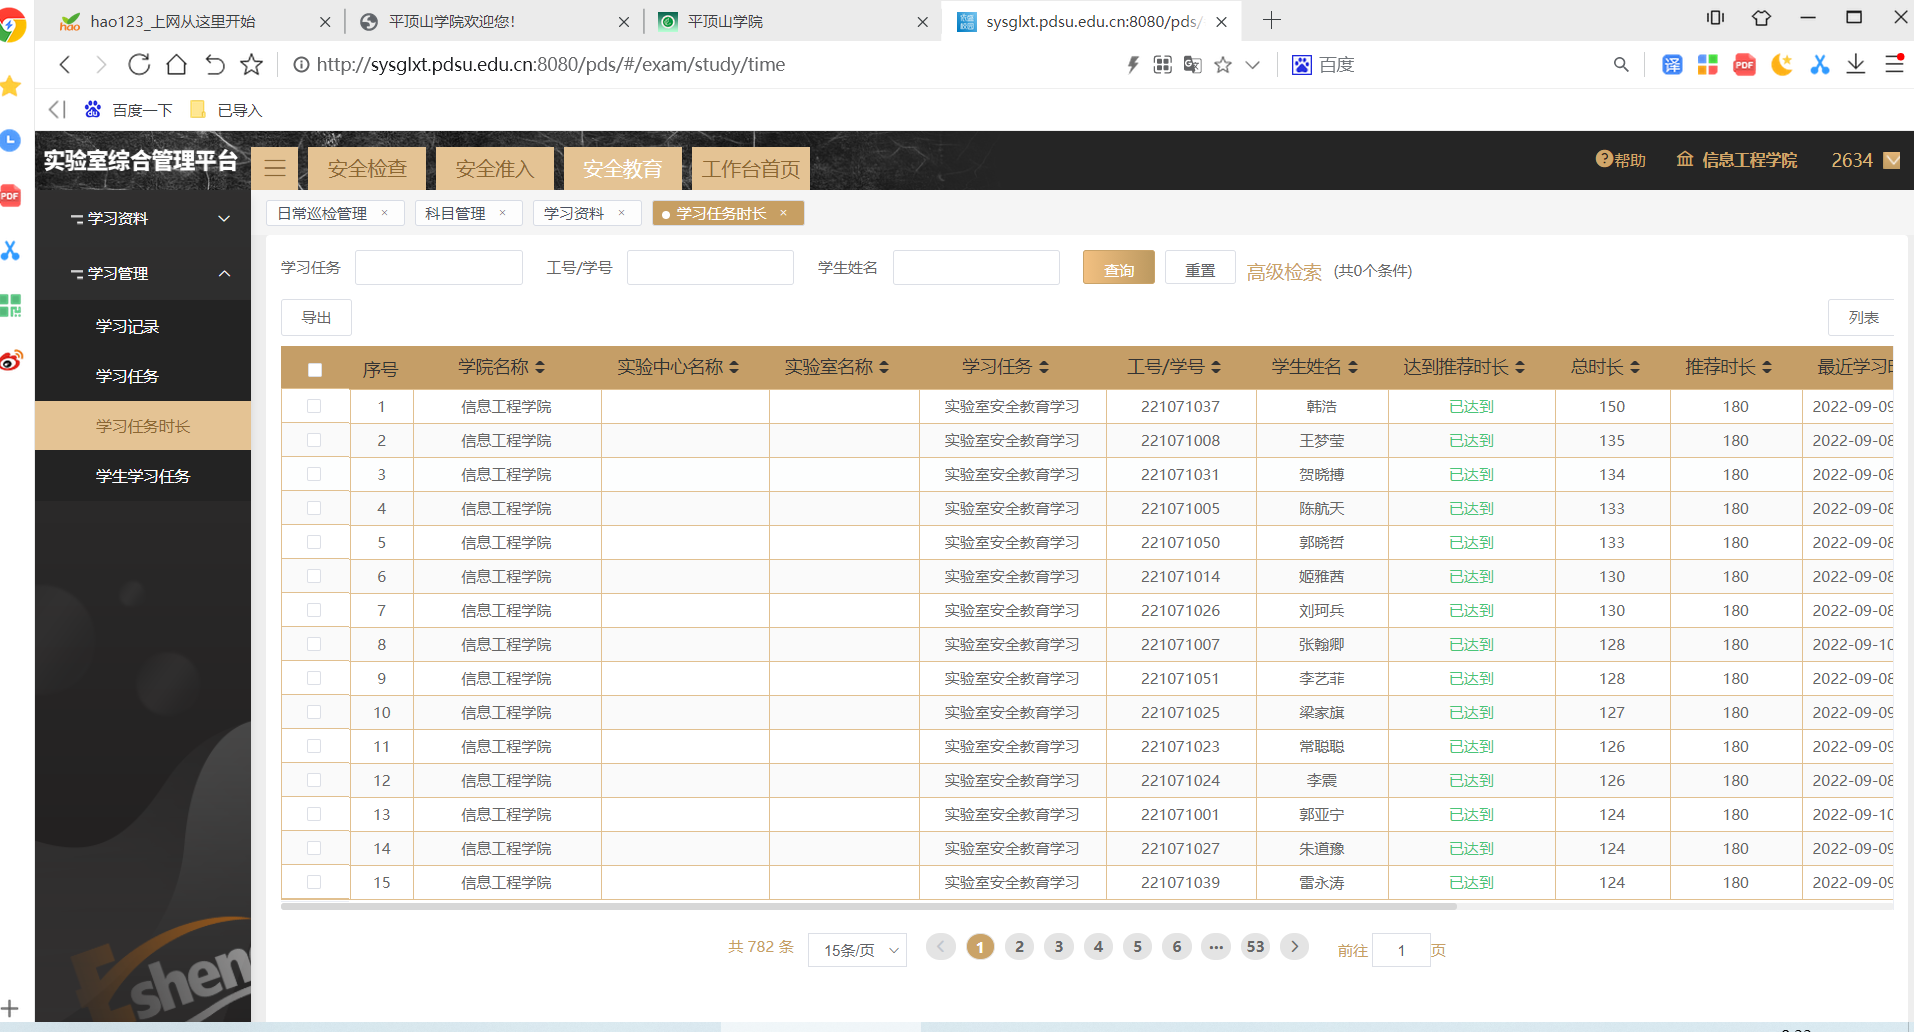The height and width of the screenshot is (1032, 1914).
Task: Click the mail envelope icon beside 2634
Action: coord(1891,160)
